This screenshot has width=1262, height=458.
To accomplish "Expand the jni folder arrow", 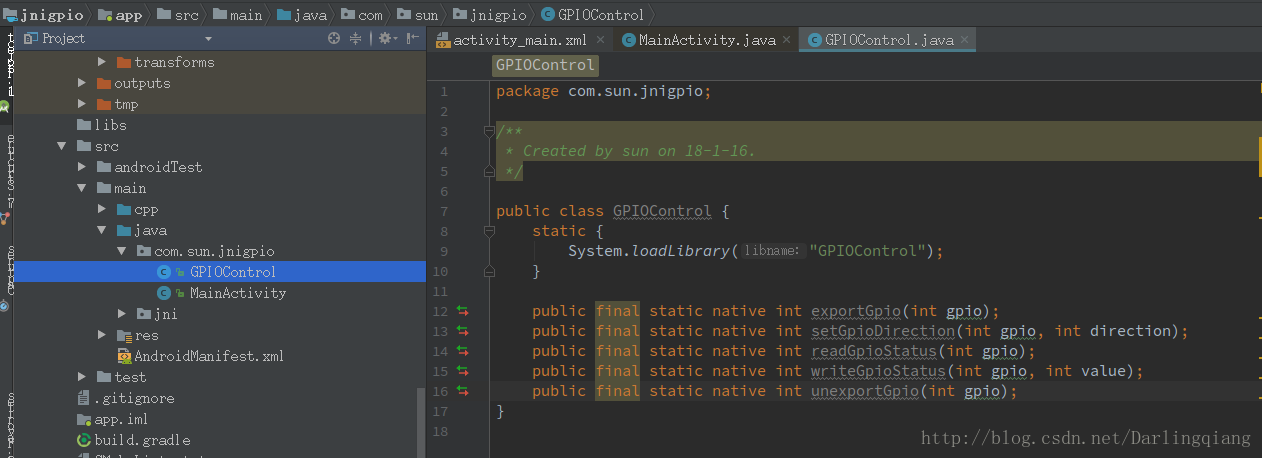I will pyautogui.click(x=122, y=314).
